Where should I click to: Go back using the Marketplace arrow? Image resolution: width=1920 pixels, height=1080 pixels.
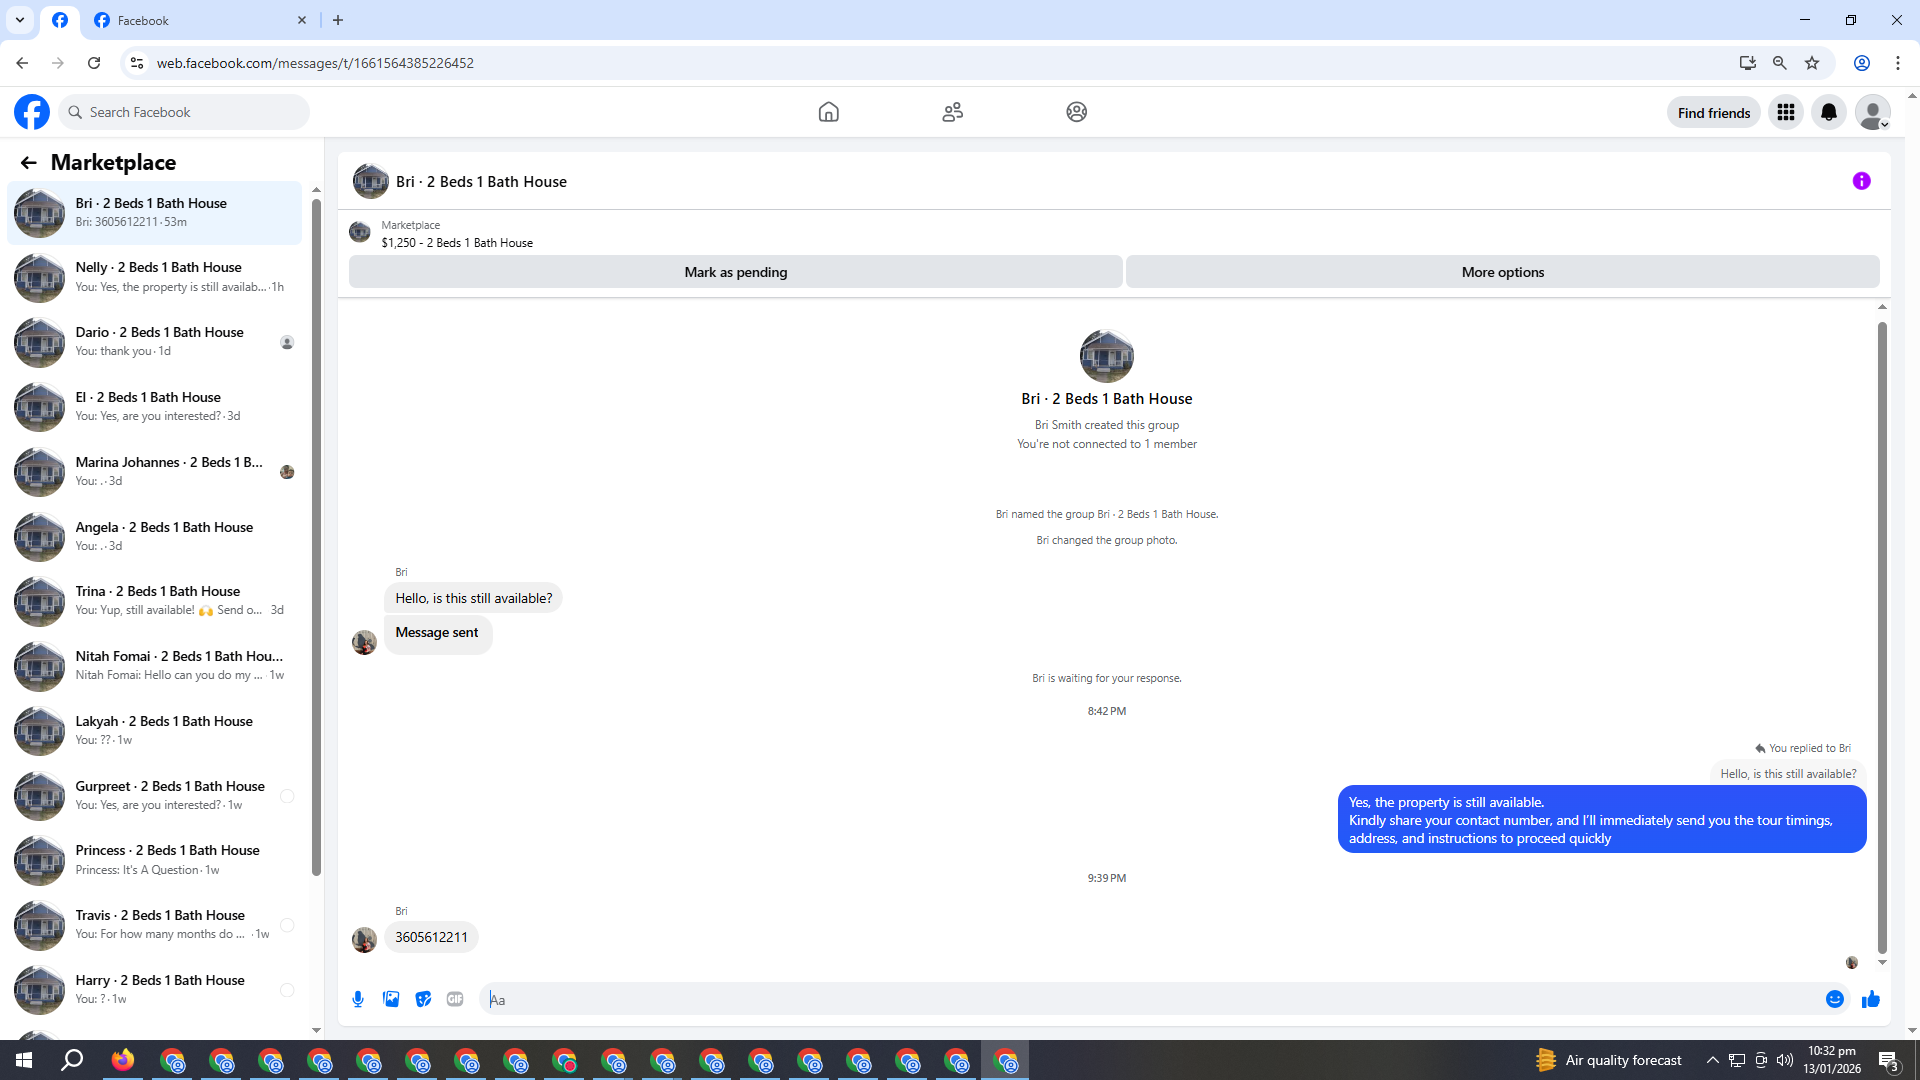[28, 163]
